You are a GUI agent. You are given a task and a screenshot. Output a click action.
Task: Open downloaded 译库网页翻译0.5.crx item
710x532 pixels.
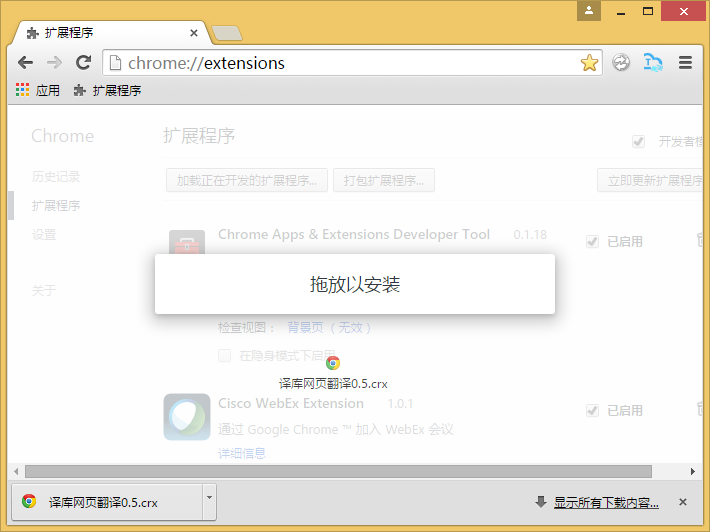[x=107, y=502]
